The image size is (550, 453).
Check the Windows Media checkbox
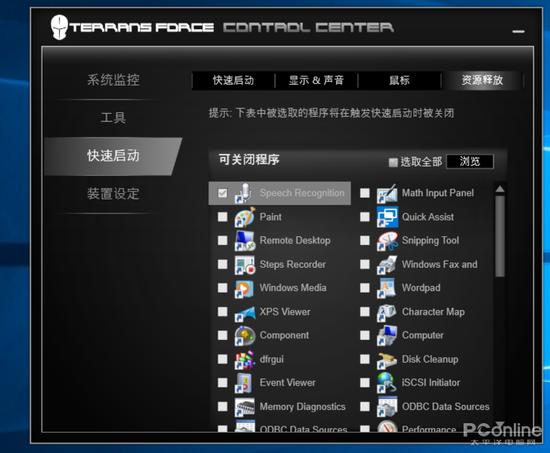pos(222,288)
